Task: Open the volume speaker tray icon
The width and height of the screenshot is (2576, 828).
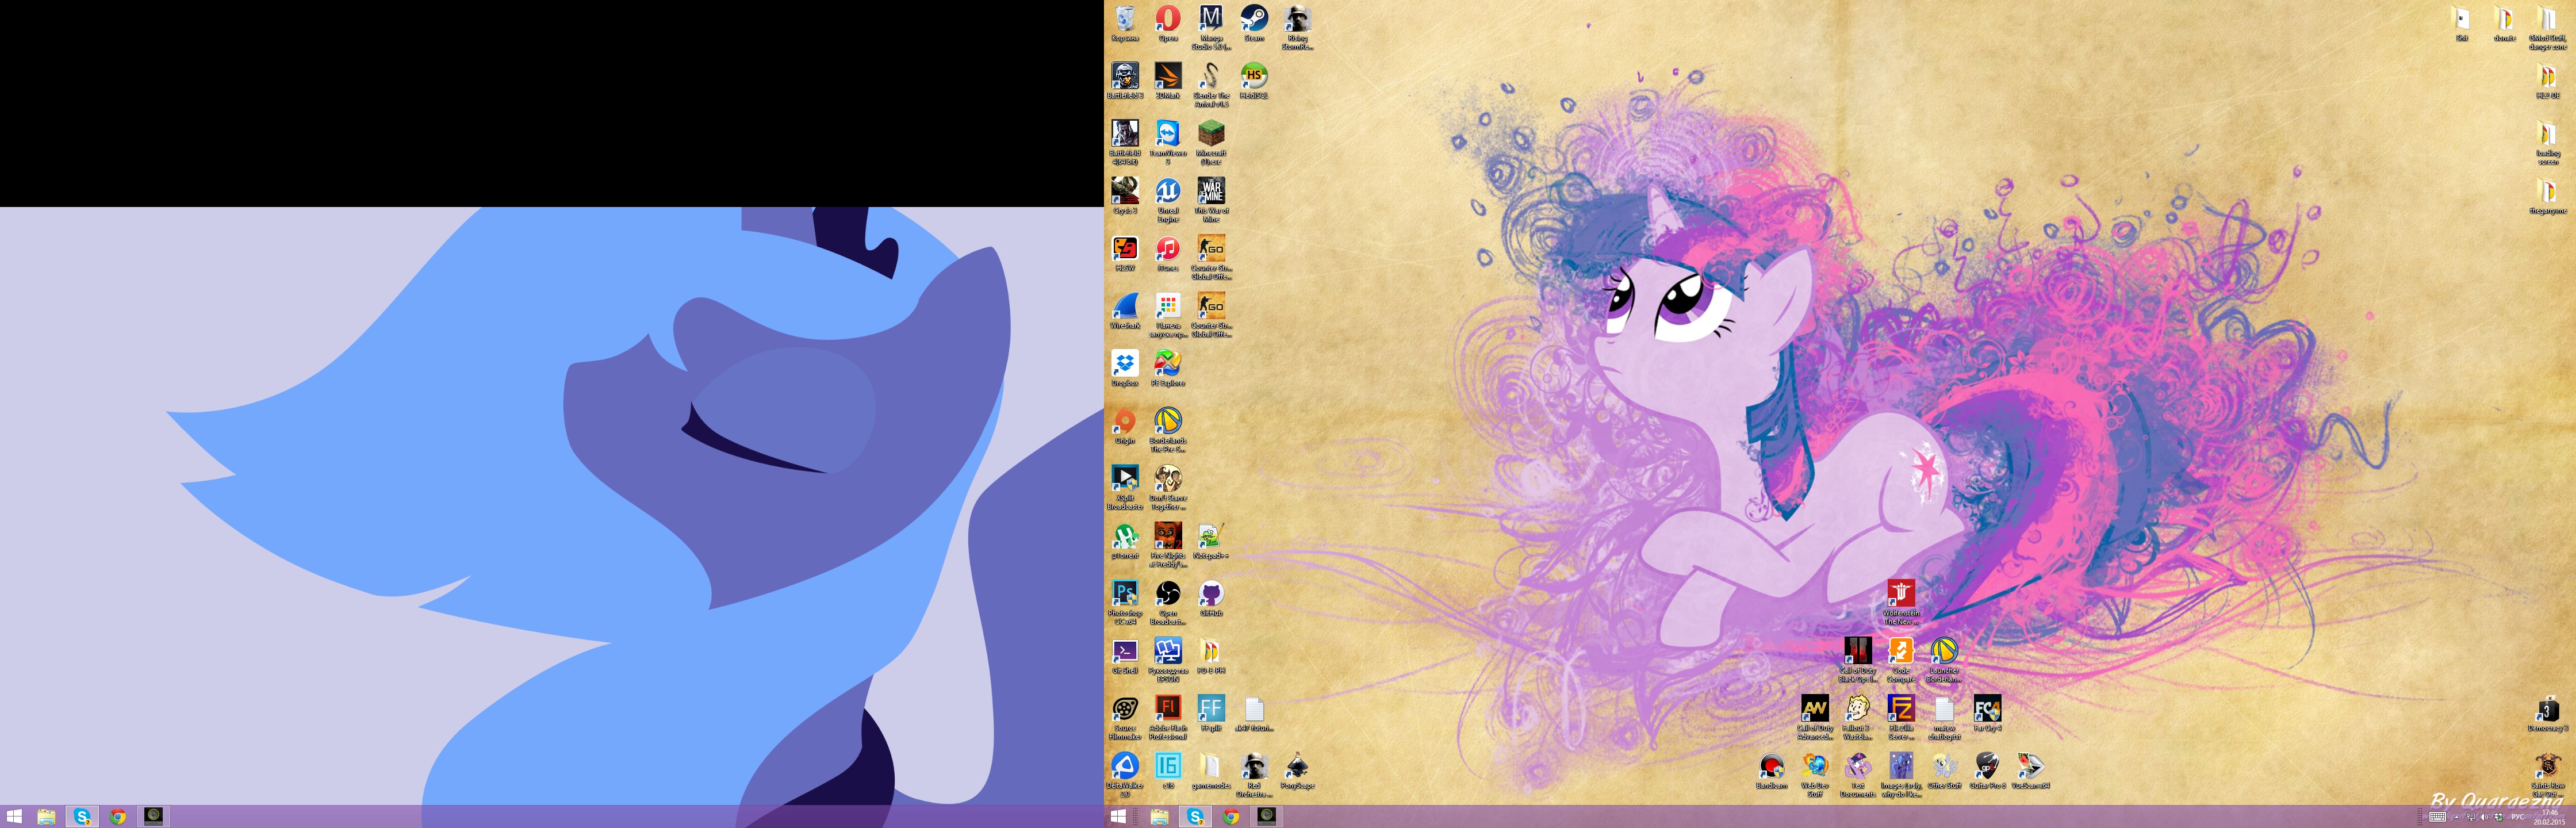Action: pyautogui.click(x=2484, y=817)
